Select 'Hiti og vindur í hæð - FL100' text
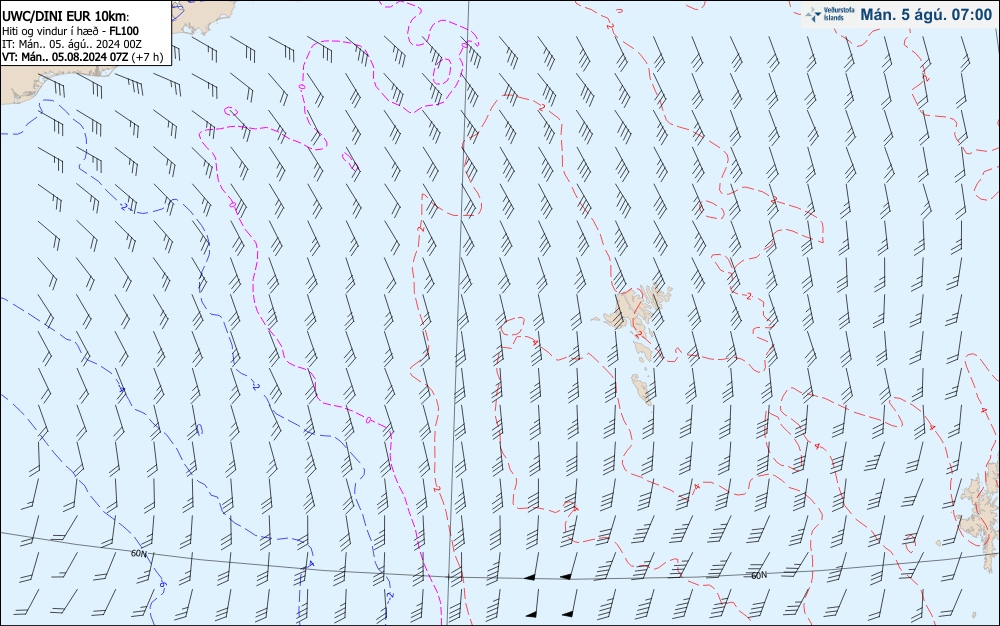The height and width of the screenshot is (626, 1000). coord(70,31)
